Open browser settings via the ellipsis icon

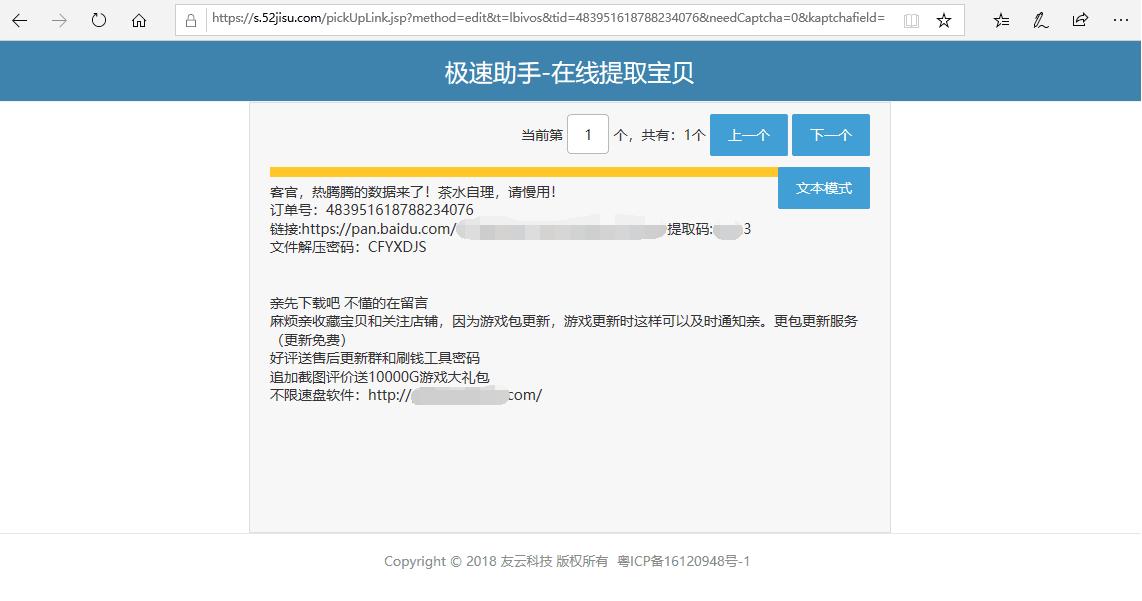tap(1121, 19)
